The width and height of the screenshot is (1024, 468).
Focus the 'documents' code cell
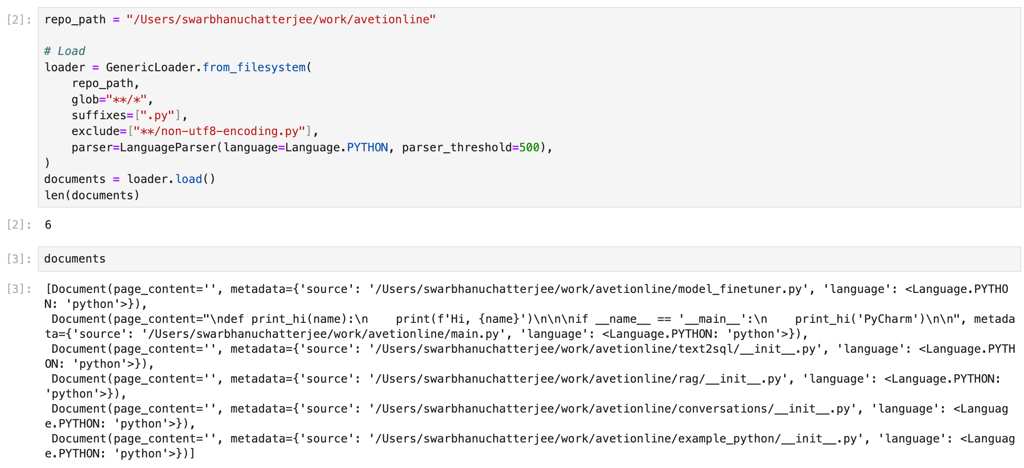528,258
